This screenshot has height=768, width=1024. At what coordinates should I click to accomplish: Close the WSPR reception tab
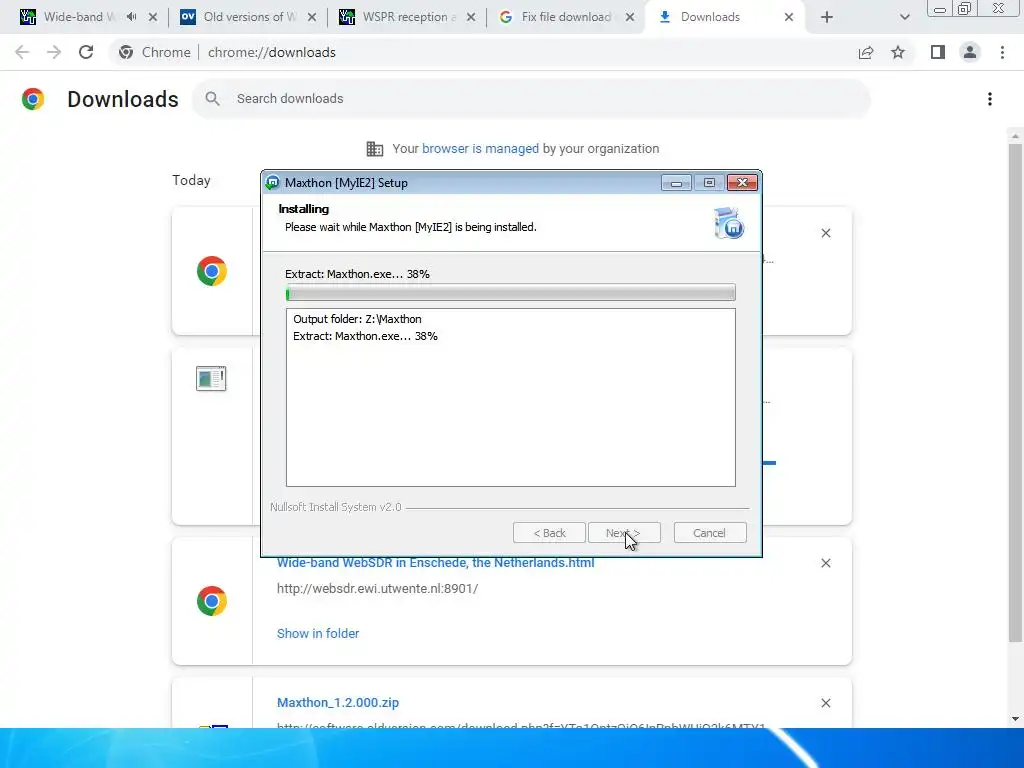[471, 17]
